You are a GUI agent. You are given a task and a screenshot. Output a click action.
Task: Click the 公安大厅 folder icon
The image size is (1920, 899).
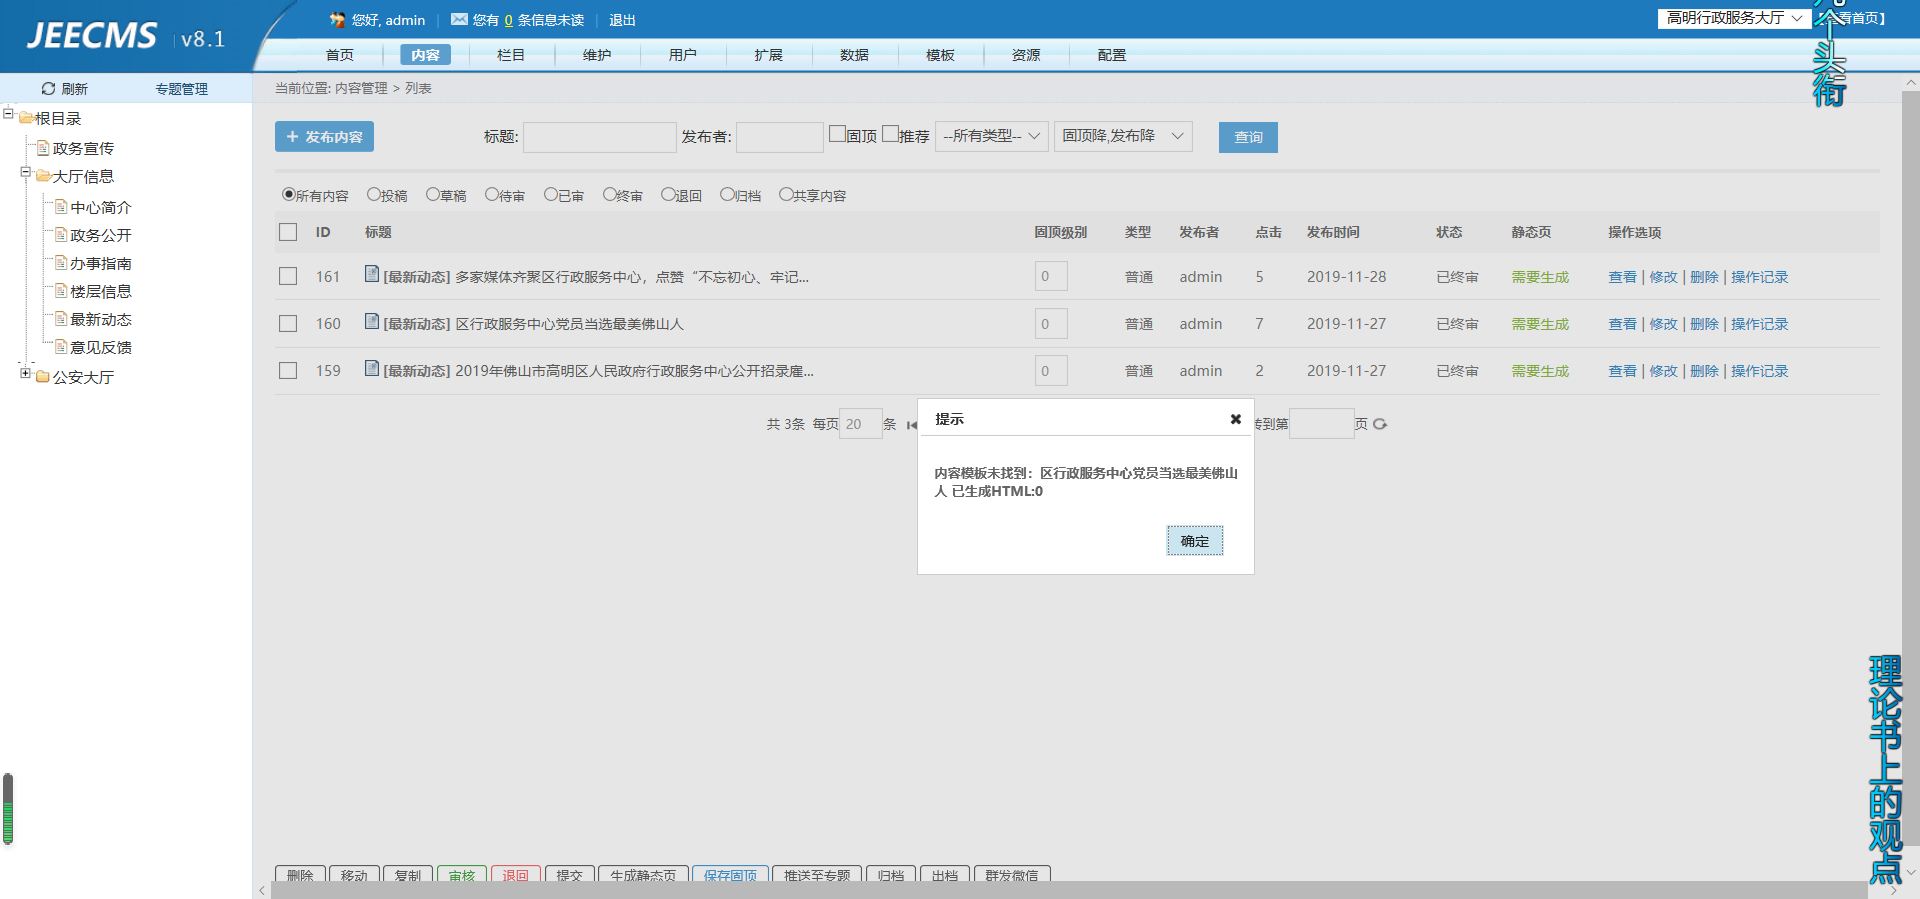click(x=43, y=377)
